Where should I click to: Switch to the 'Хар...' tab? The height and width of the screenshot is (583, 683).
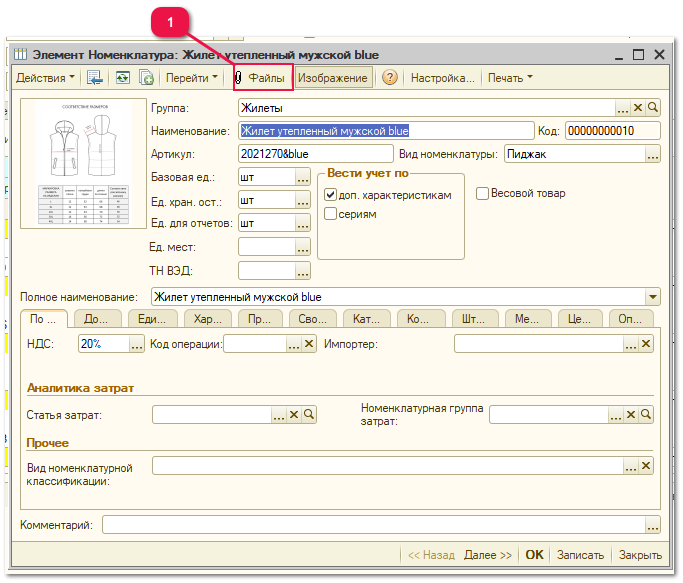(x=208, y=319)
